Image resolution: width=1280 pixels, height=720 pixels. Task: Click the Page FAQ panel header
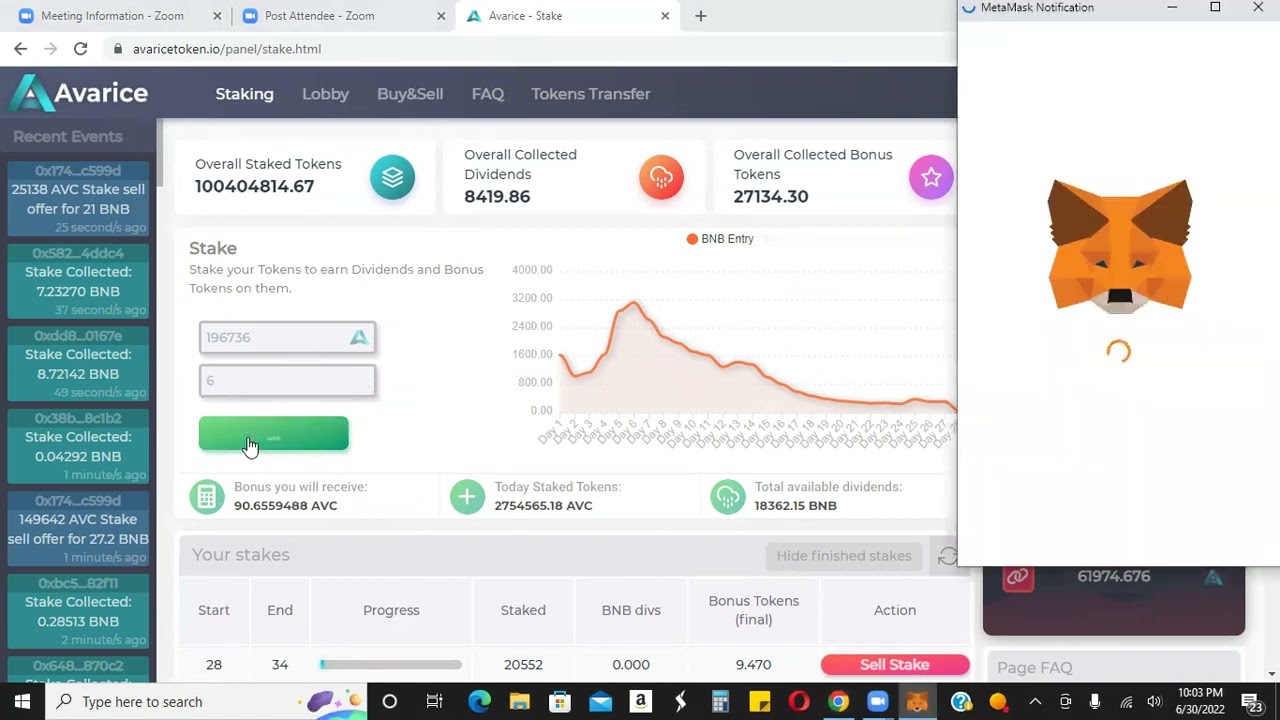pos(1112,667)
